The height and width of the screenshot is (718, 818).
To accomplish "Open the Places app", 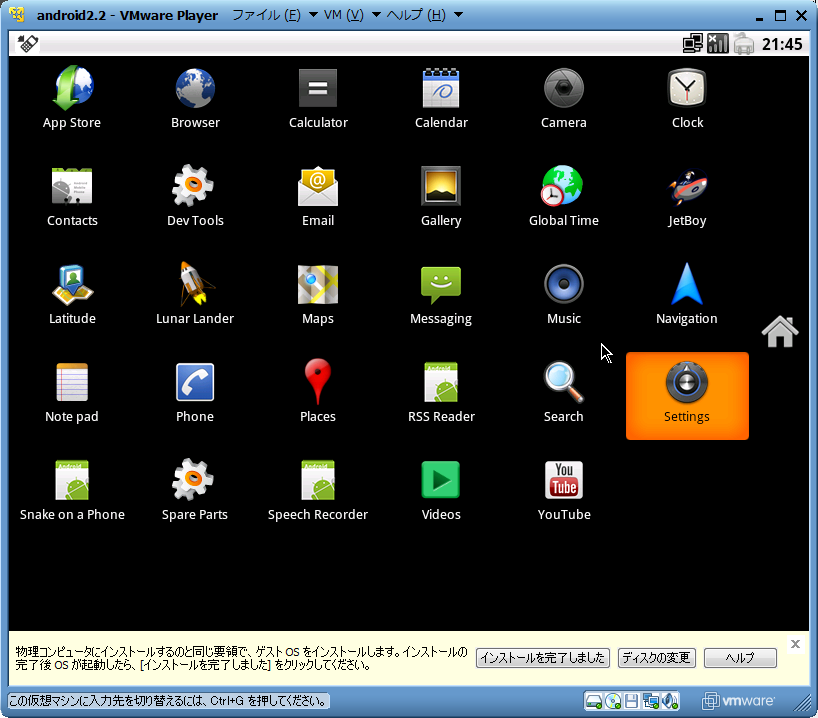I will point(318,392).
